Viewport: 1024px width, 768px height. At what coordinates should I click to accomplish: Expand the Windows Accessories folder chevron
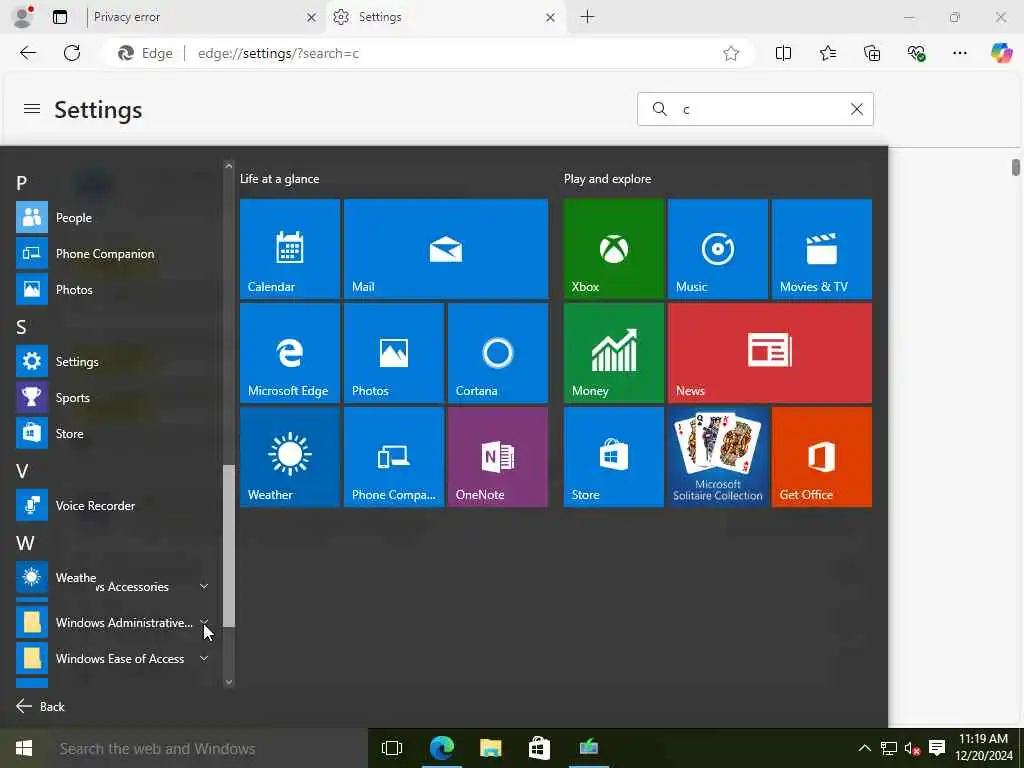click(204, 586)
